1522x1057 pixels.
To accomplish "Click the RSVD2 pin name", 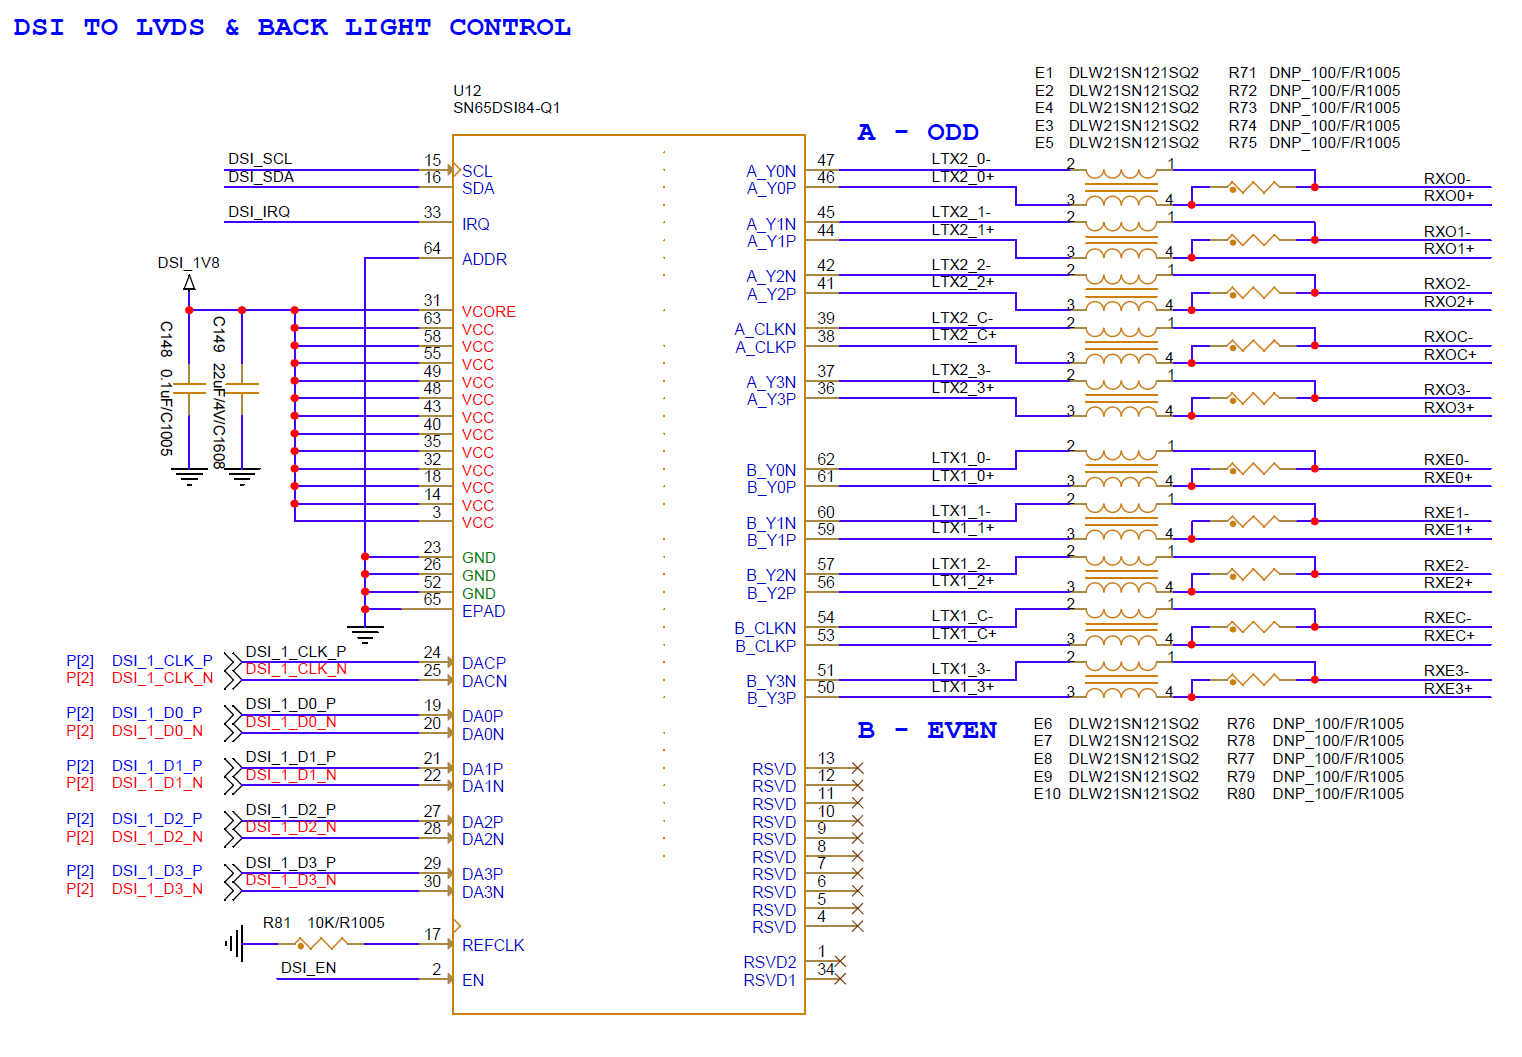I will coord(770,962).
